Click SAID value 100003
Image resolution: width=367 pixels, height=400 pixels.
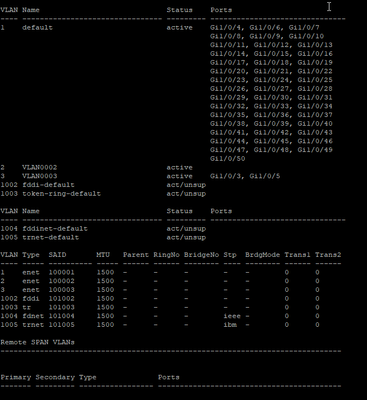pyautogui.click(x=62, y=290)
